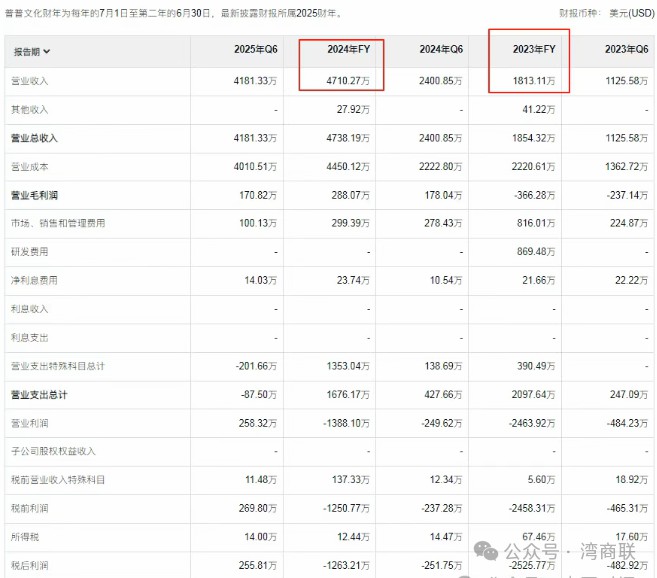
Task: Select the 2023年Q6 column header
Action: (627, 49)
